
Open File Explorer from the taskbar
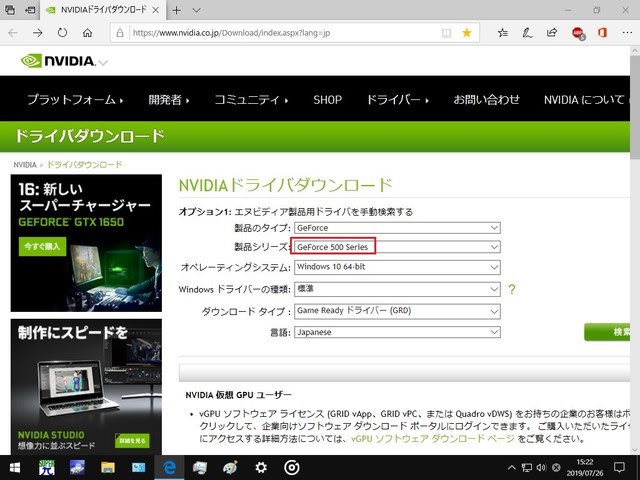(108, 467)
